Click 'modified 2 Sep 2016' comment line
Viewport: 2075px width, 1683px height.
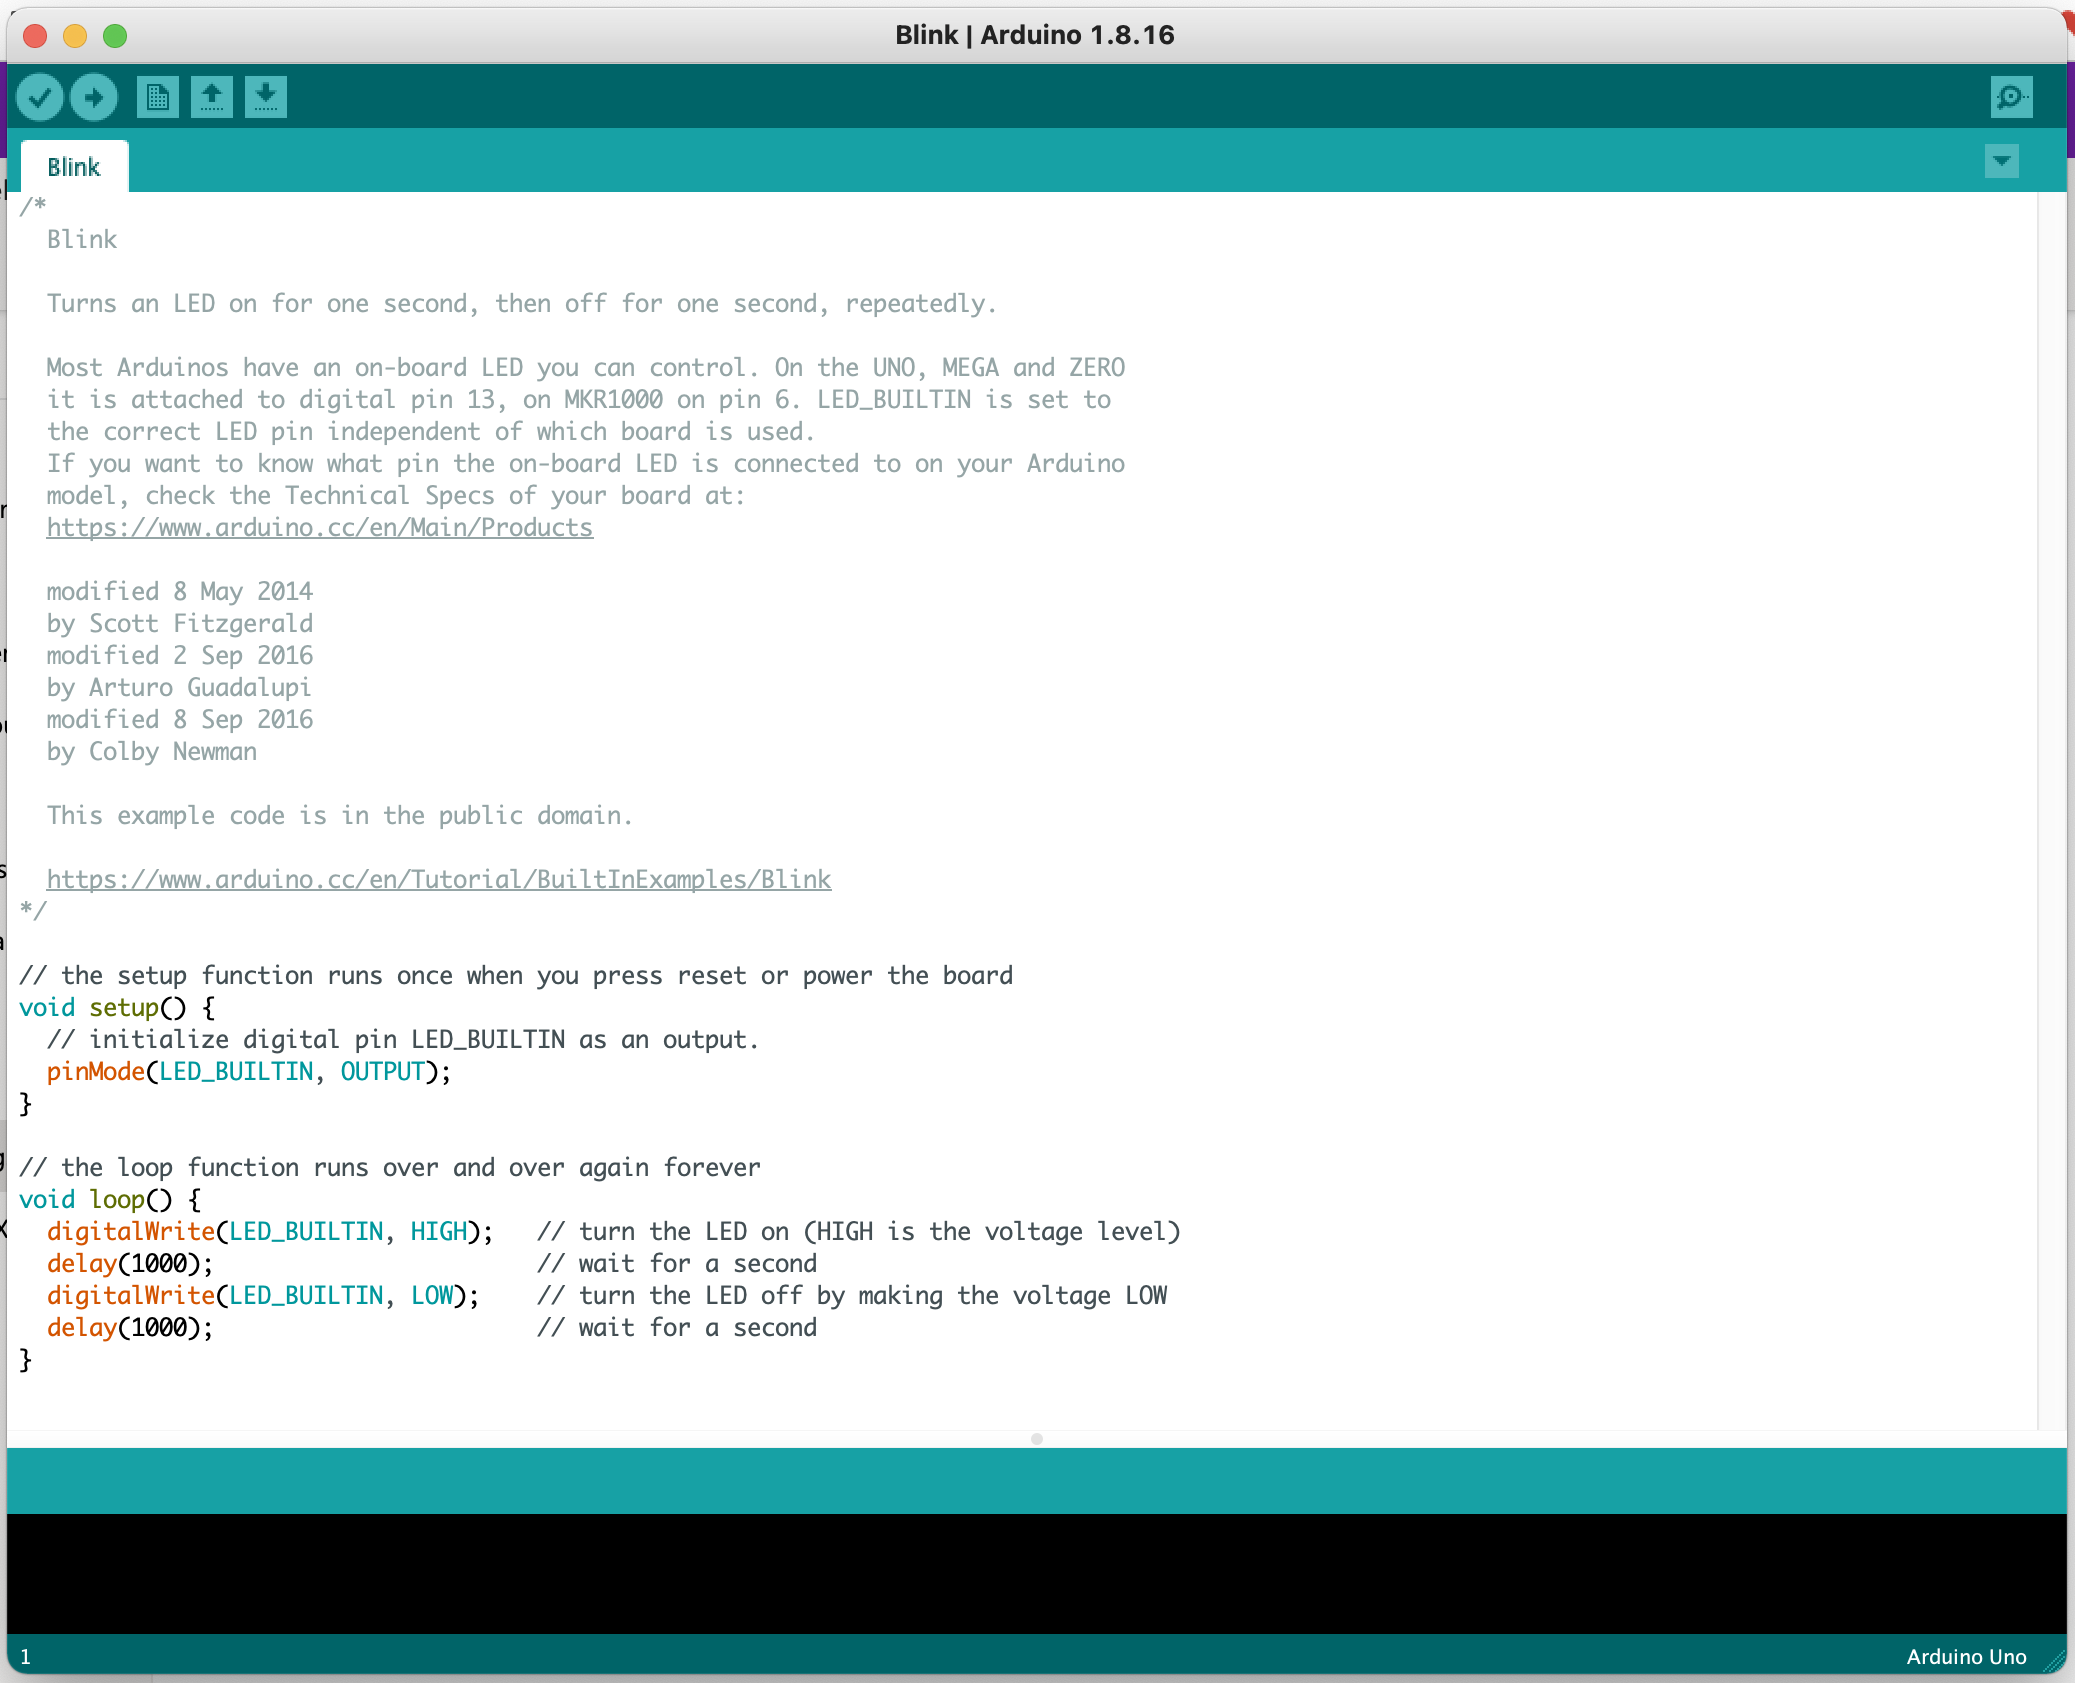click(x=180, y=655)
